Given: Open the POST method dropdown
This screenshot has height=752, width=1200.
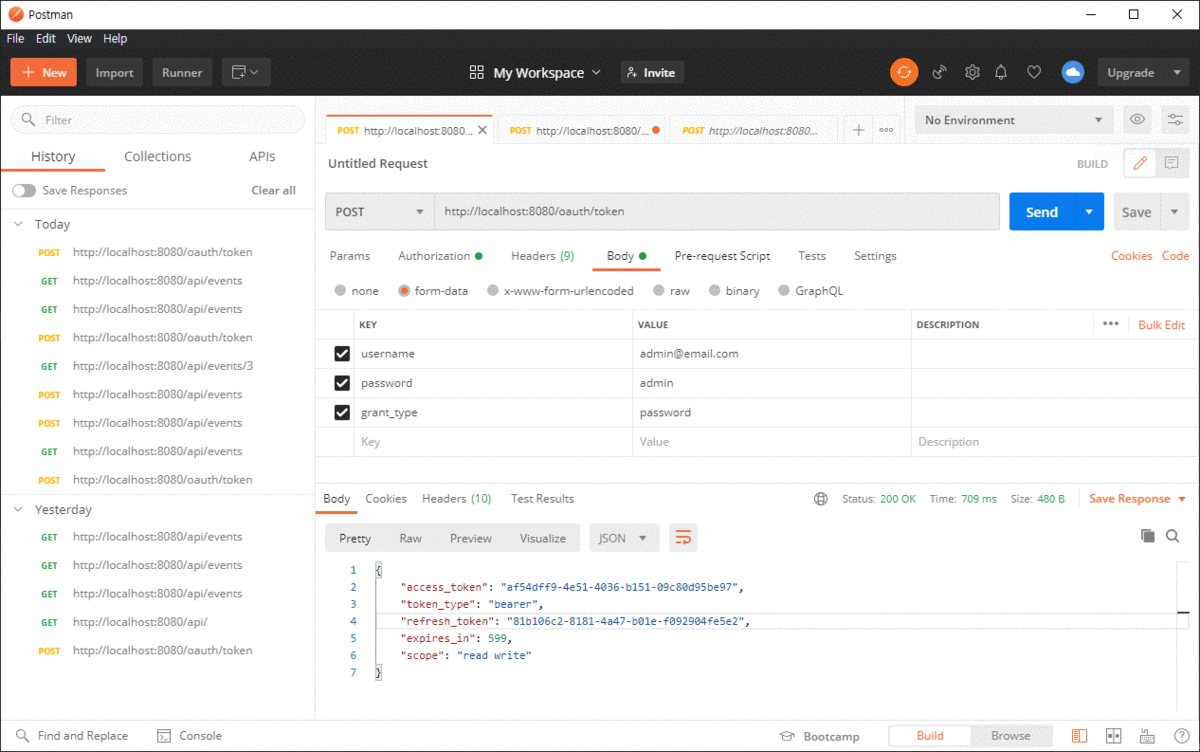Looking at the screenshot, I should click(x=380, y=212).
